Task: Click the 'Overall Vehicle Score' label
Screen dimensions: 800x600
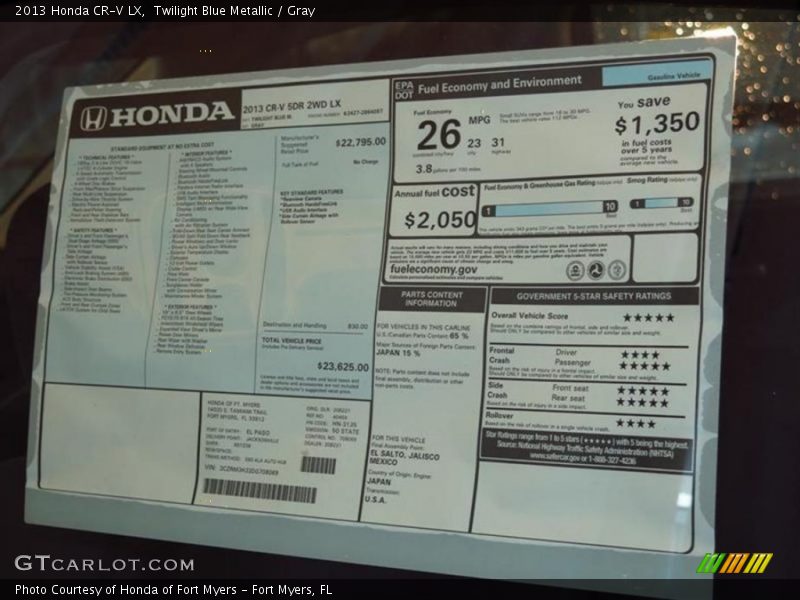Action: 529,316
